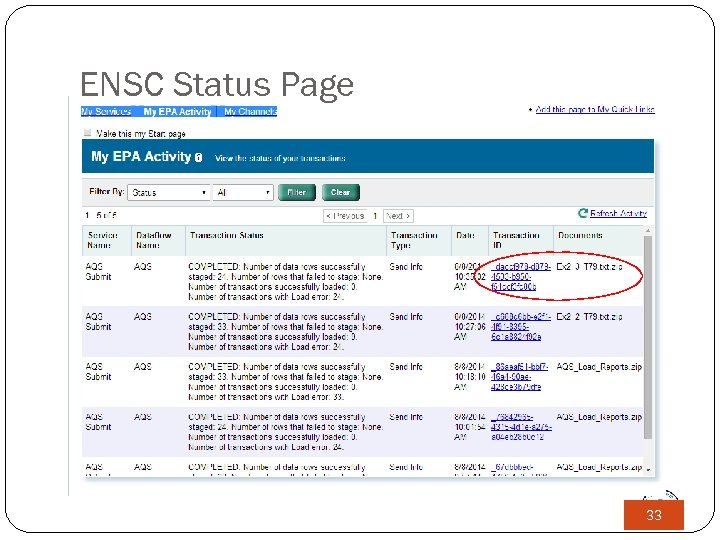Open transaction ID link dated 10:01:54 AM

point(521,427)
